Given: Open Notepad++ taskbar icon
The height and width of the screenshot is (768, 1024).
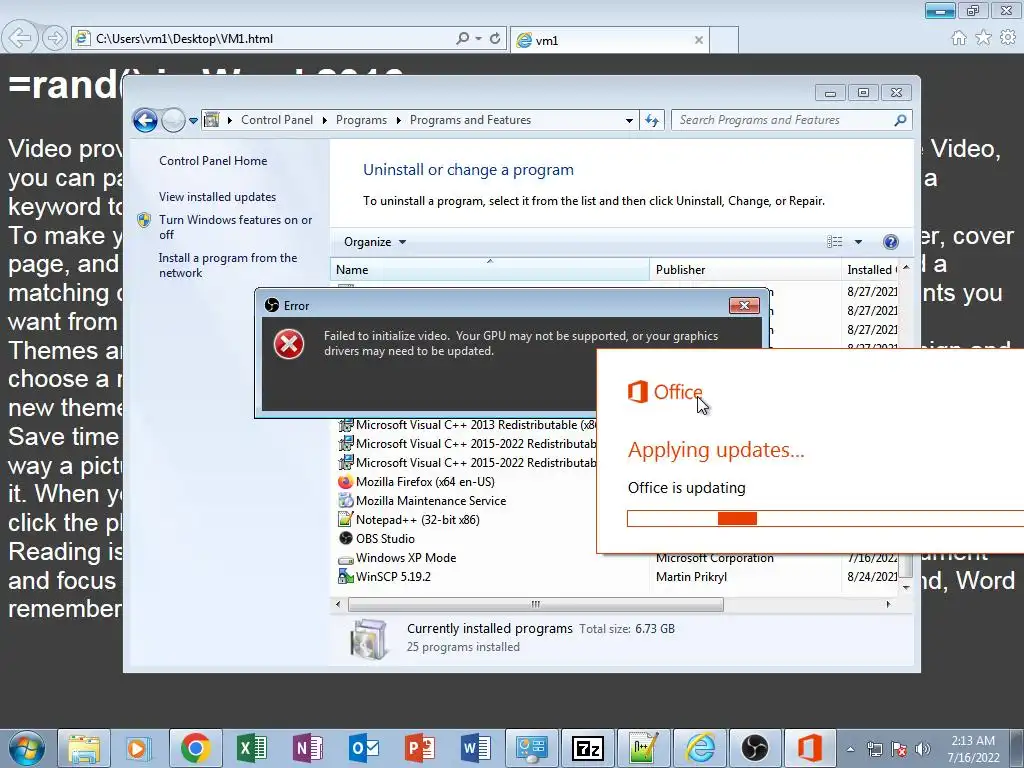Looking at the screenshot, I should (644, 748).
